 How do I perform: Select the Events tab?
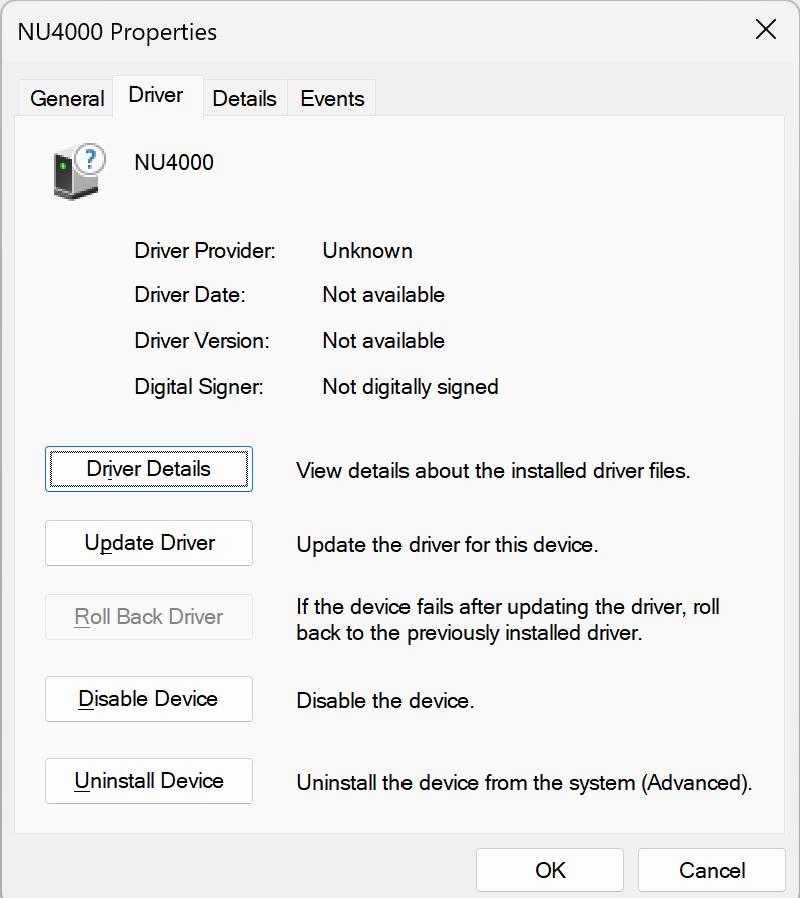[331, 98]
